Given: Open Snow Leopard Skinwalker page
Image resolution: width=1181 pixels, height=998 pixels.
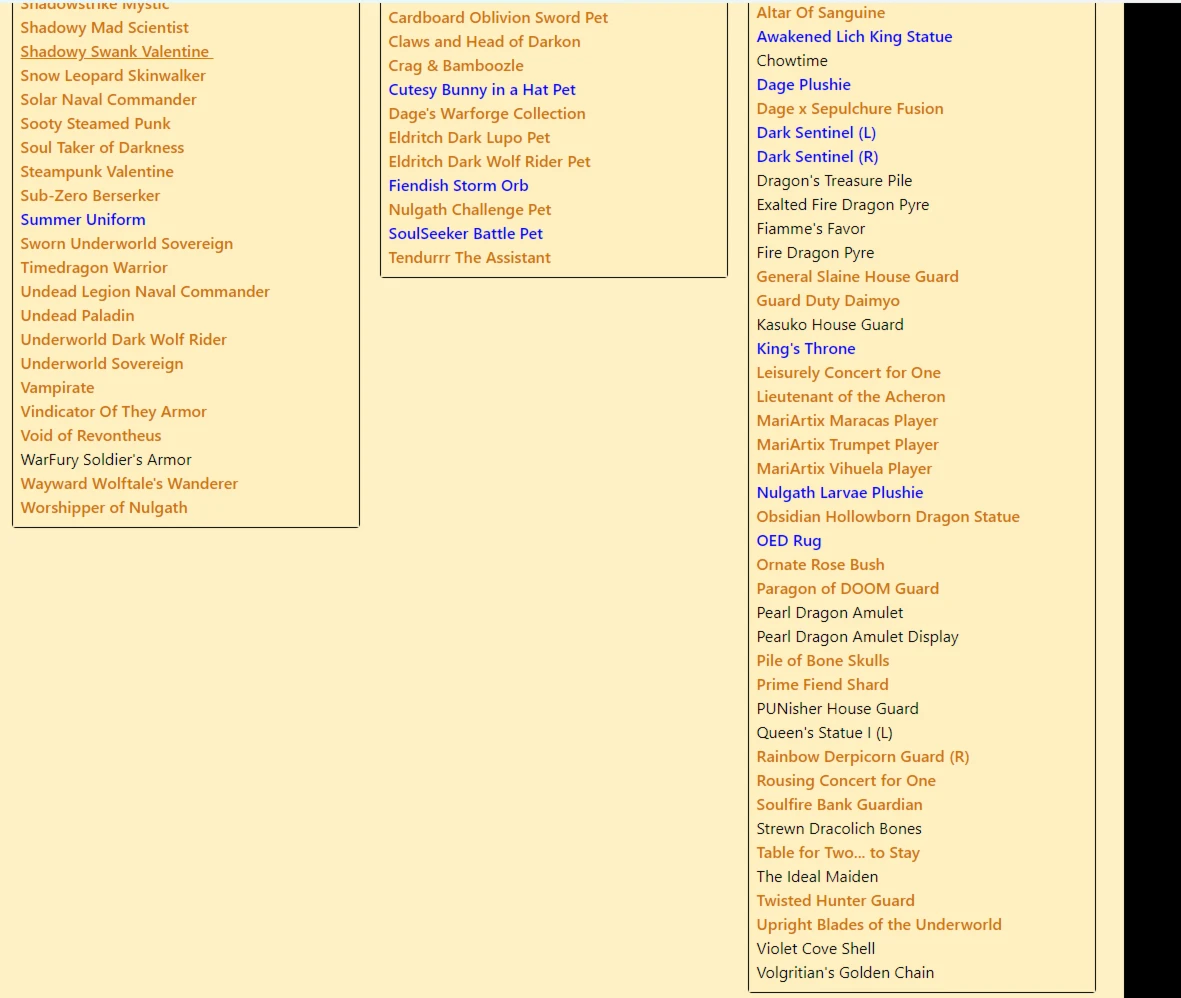Looking at the screenshot, I should [113, 76].
